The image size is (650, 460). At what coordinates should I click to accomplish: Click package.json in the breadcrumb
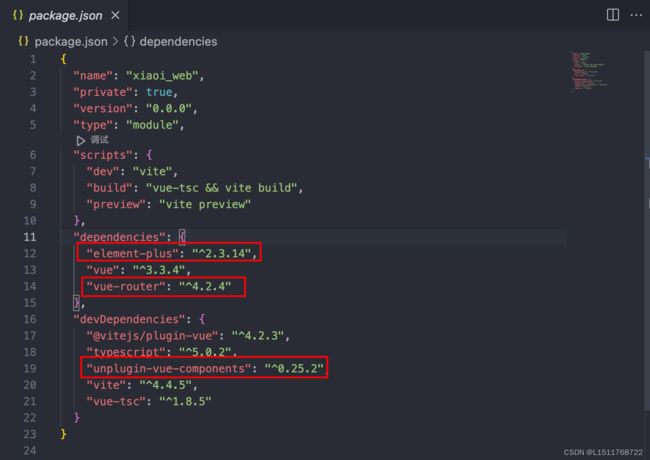71,41
